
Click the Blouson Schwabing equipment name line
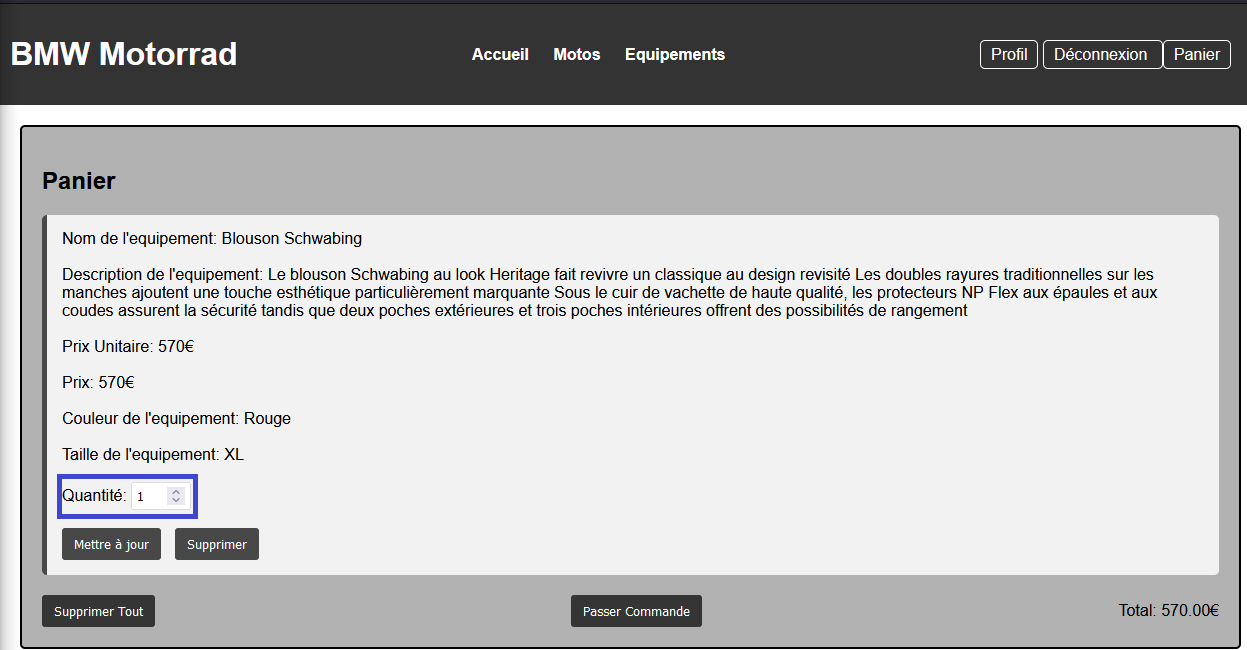212,238
